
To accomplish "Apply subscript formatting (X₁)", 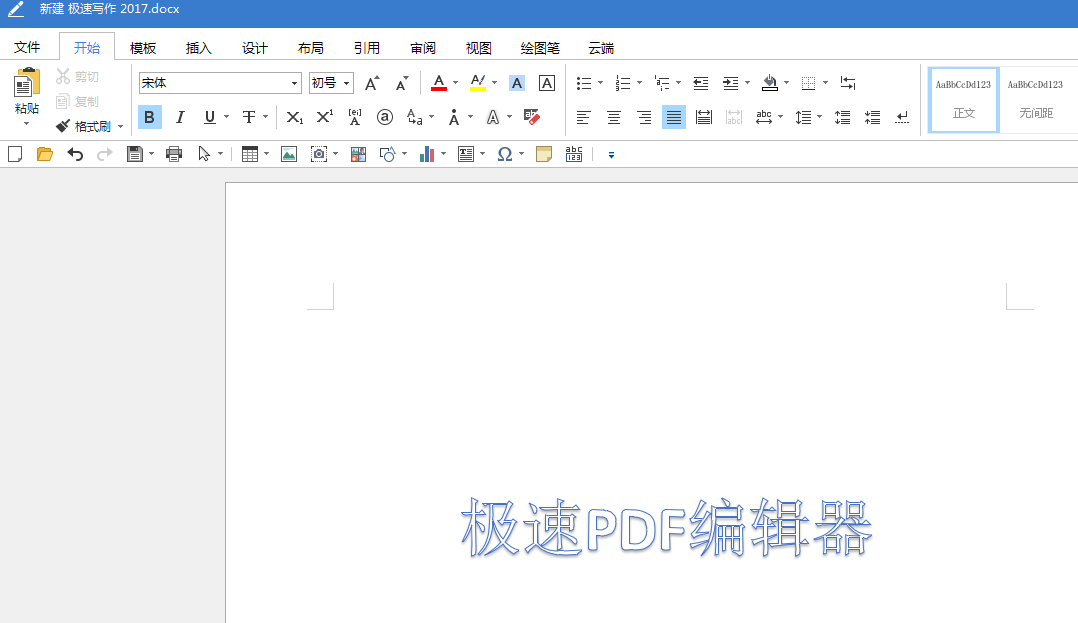I will click(x=294, y=118).
